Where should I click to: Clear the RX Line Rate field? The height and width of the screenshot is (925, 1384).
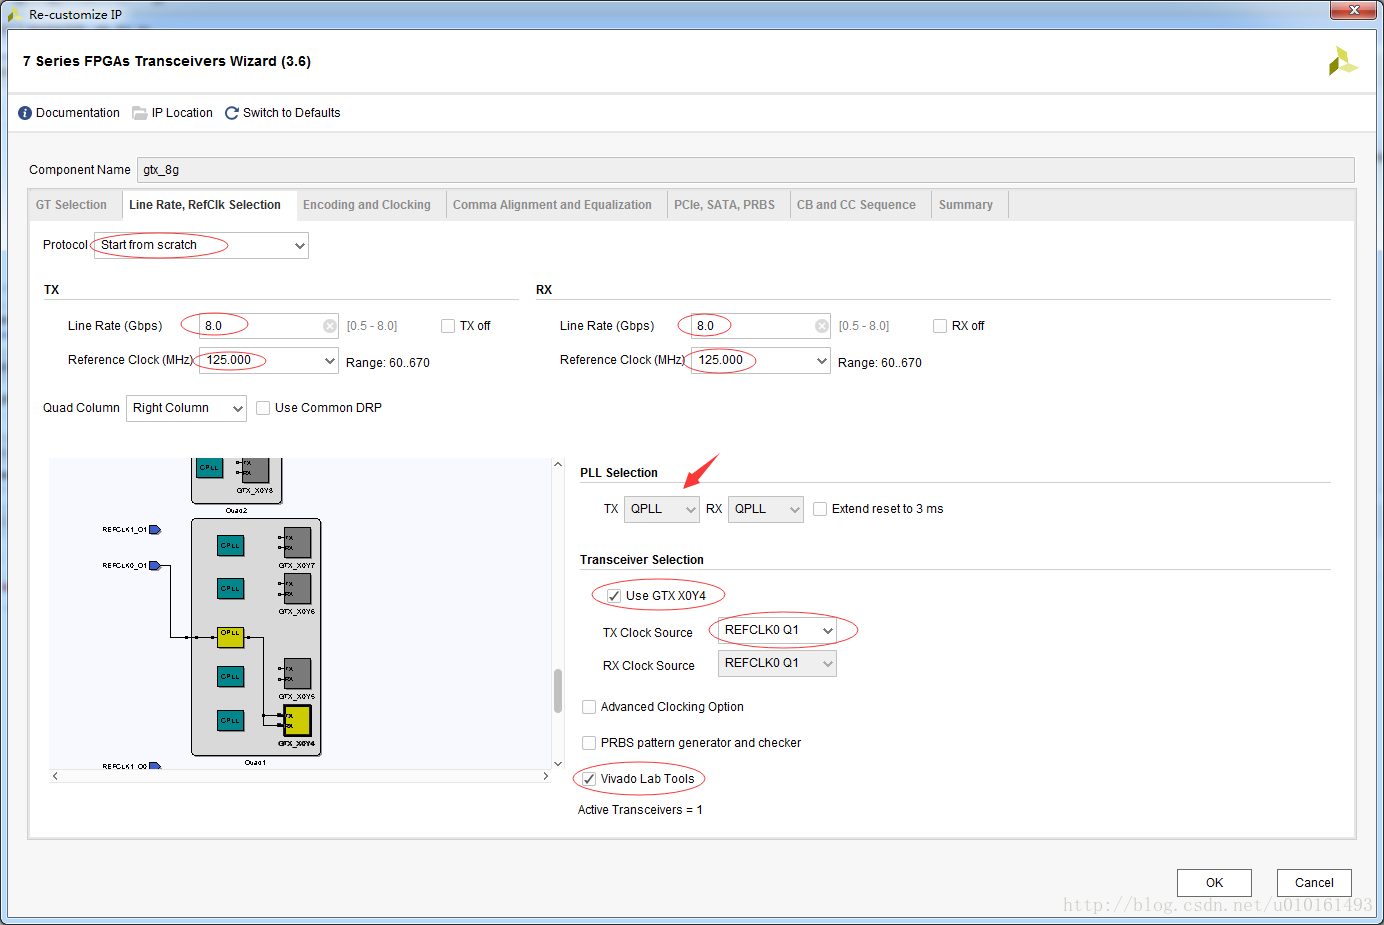click(x=822, y=326)
